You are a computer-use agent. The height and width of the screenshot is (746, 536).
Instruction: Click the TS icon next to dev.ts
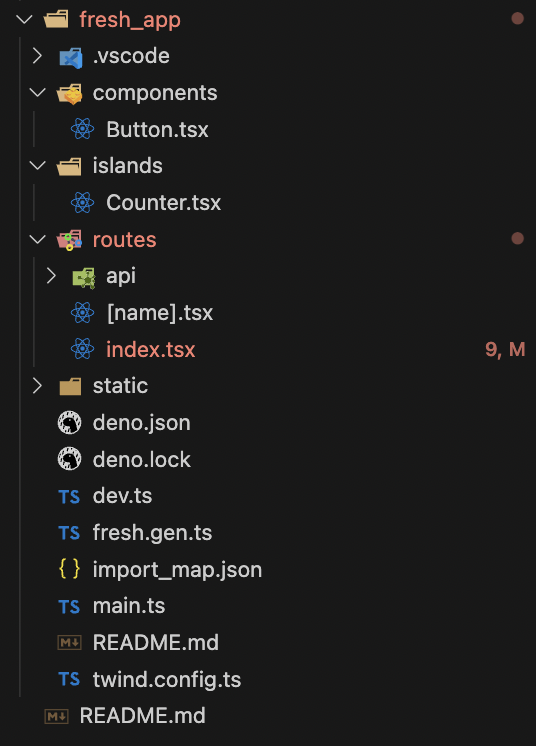coord(69,497)
